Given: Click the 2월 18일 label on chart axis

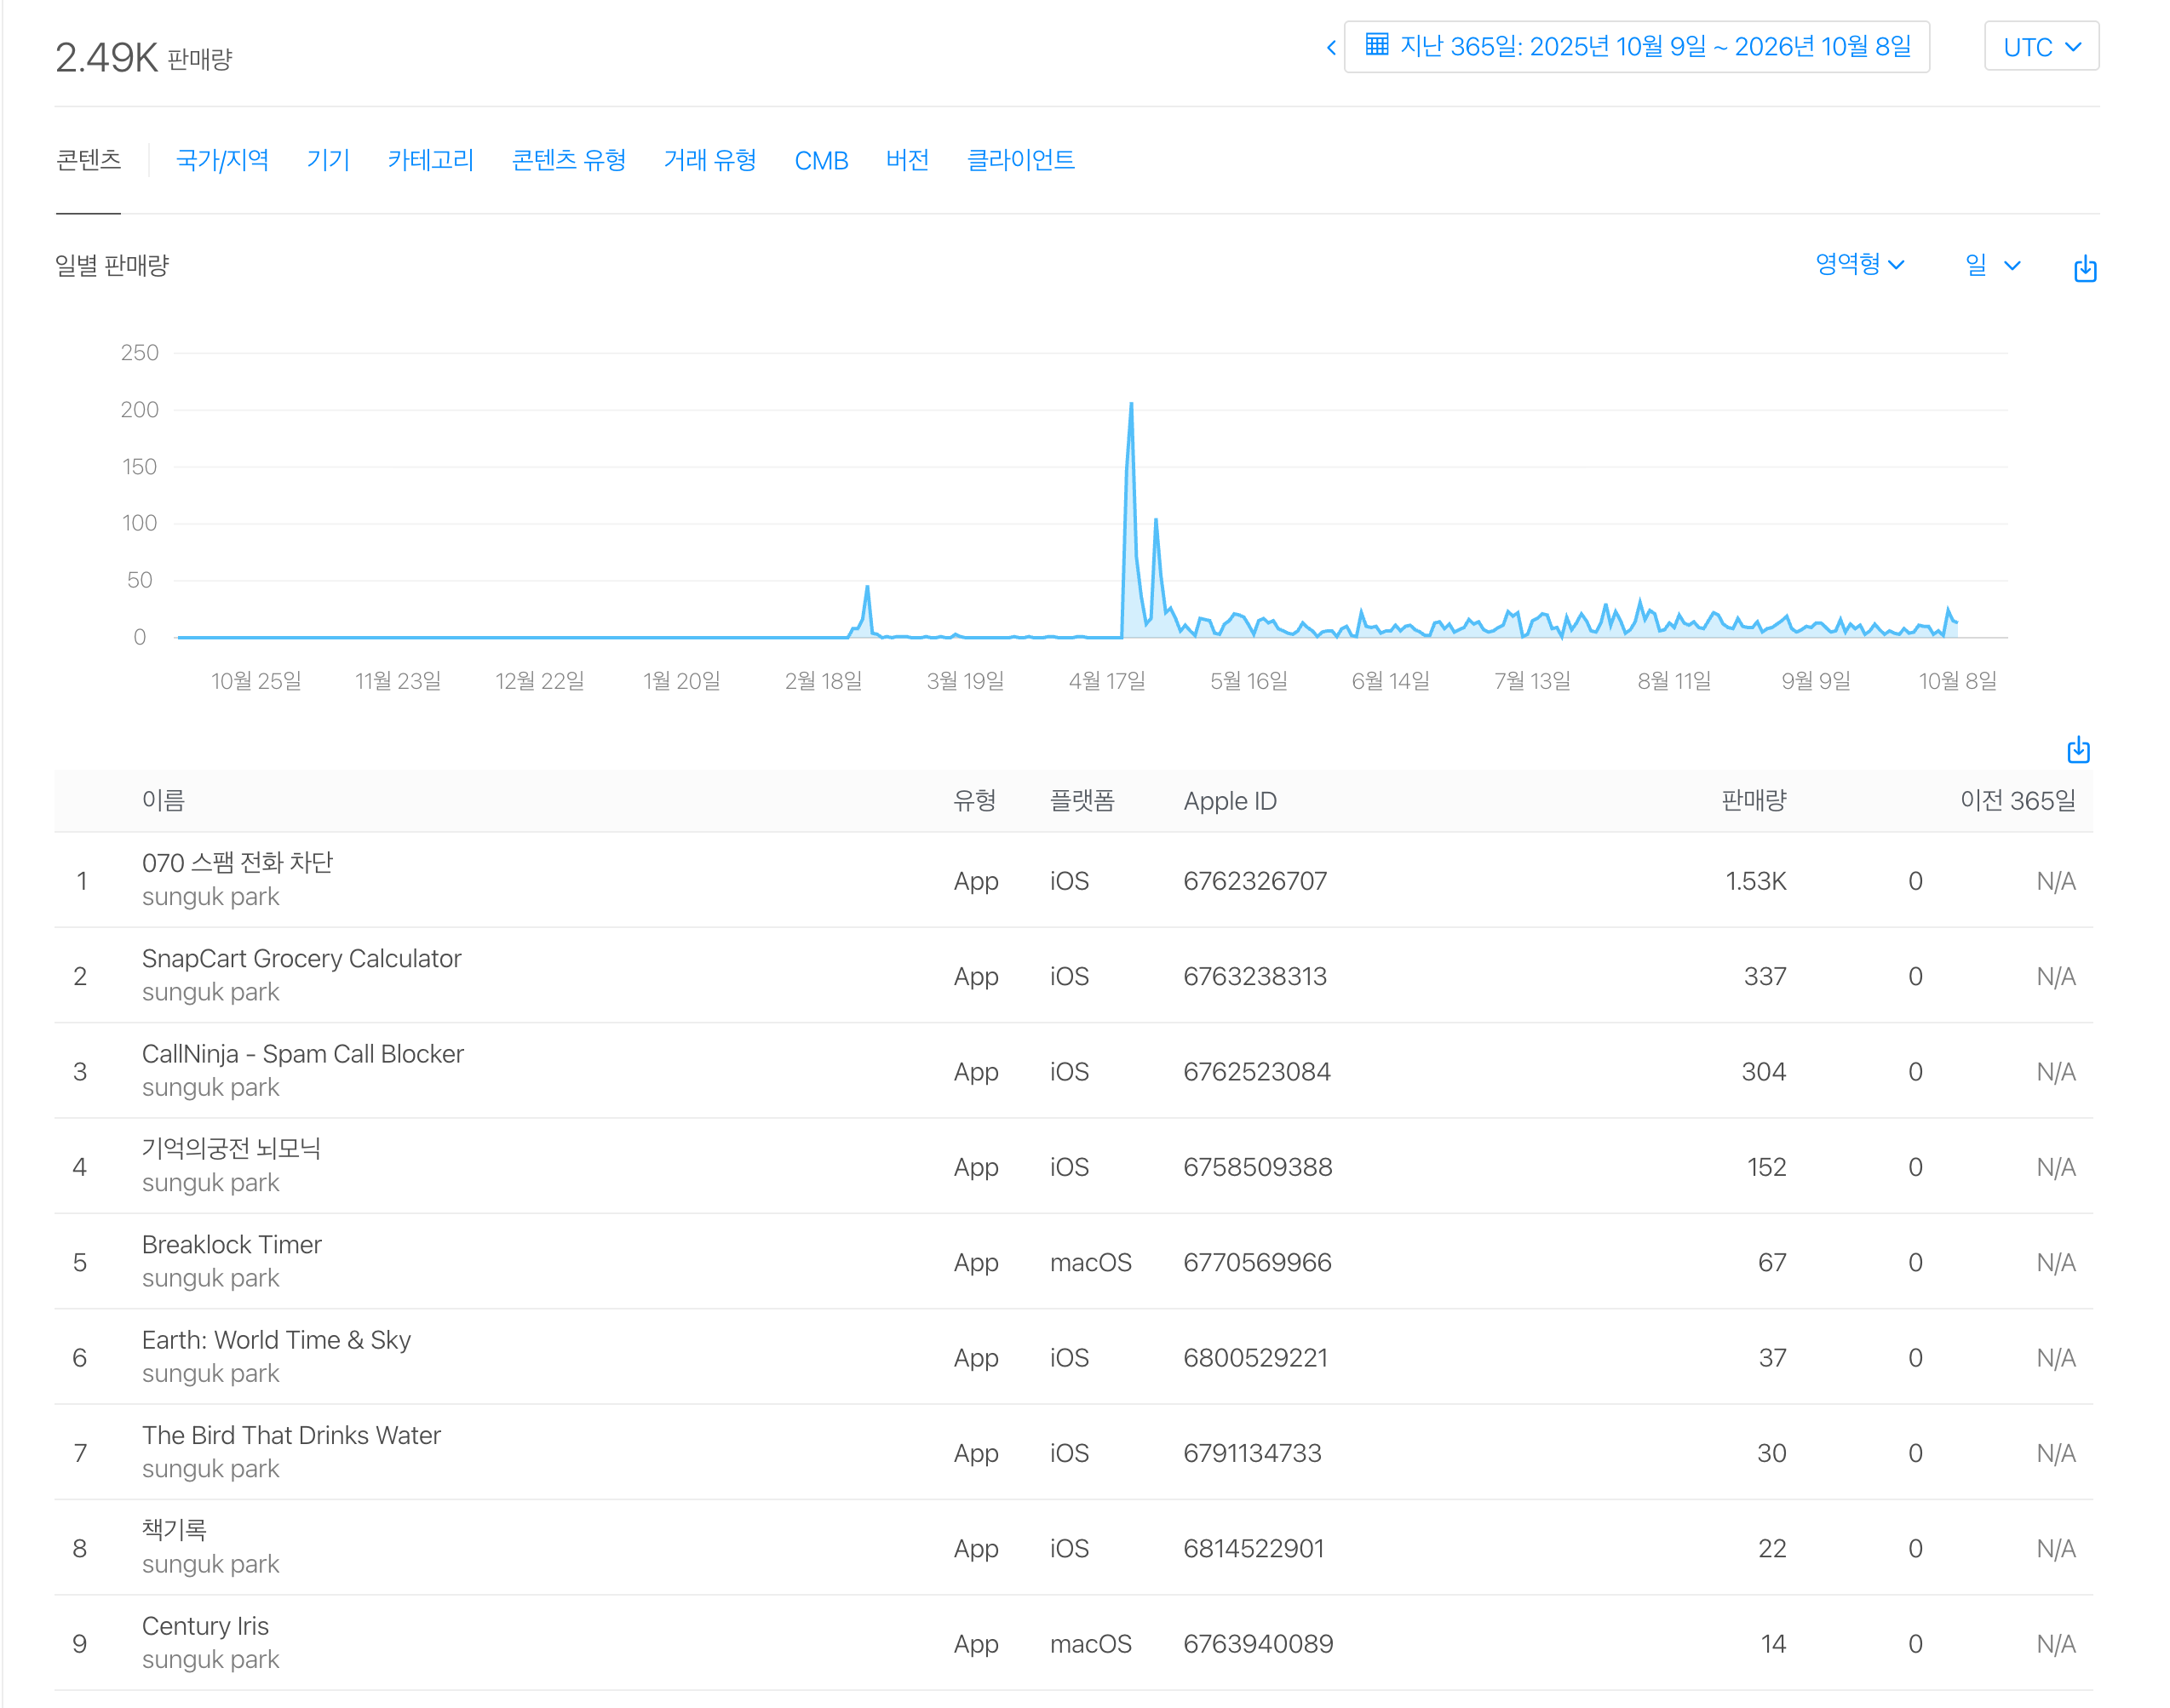Looking at the screenshot, I should pyautogui.click(x=823, y=681).
